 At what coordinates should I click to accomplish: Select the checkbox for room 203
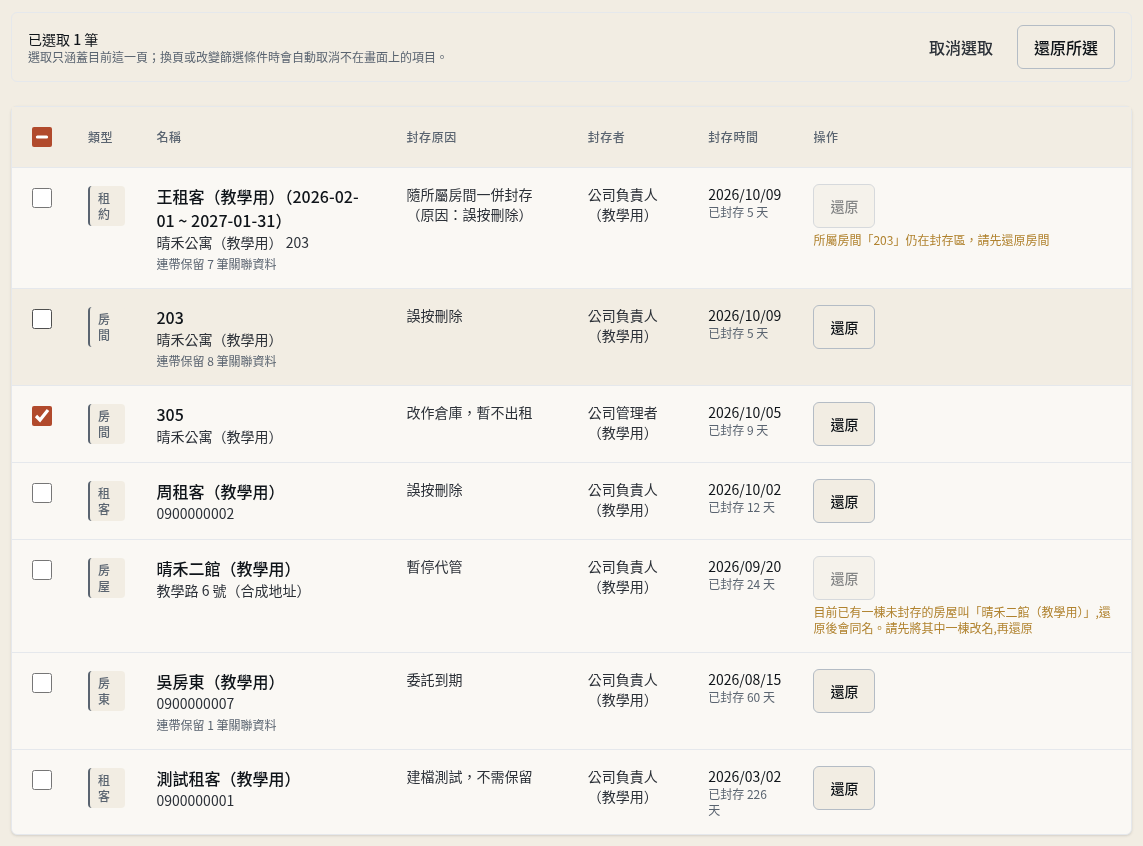tap(42, 319)
